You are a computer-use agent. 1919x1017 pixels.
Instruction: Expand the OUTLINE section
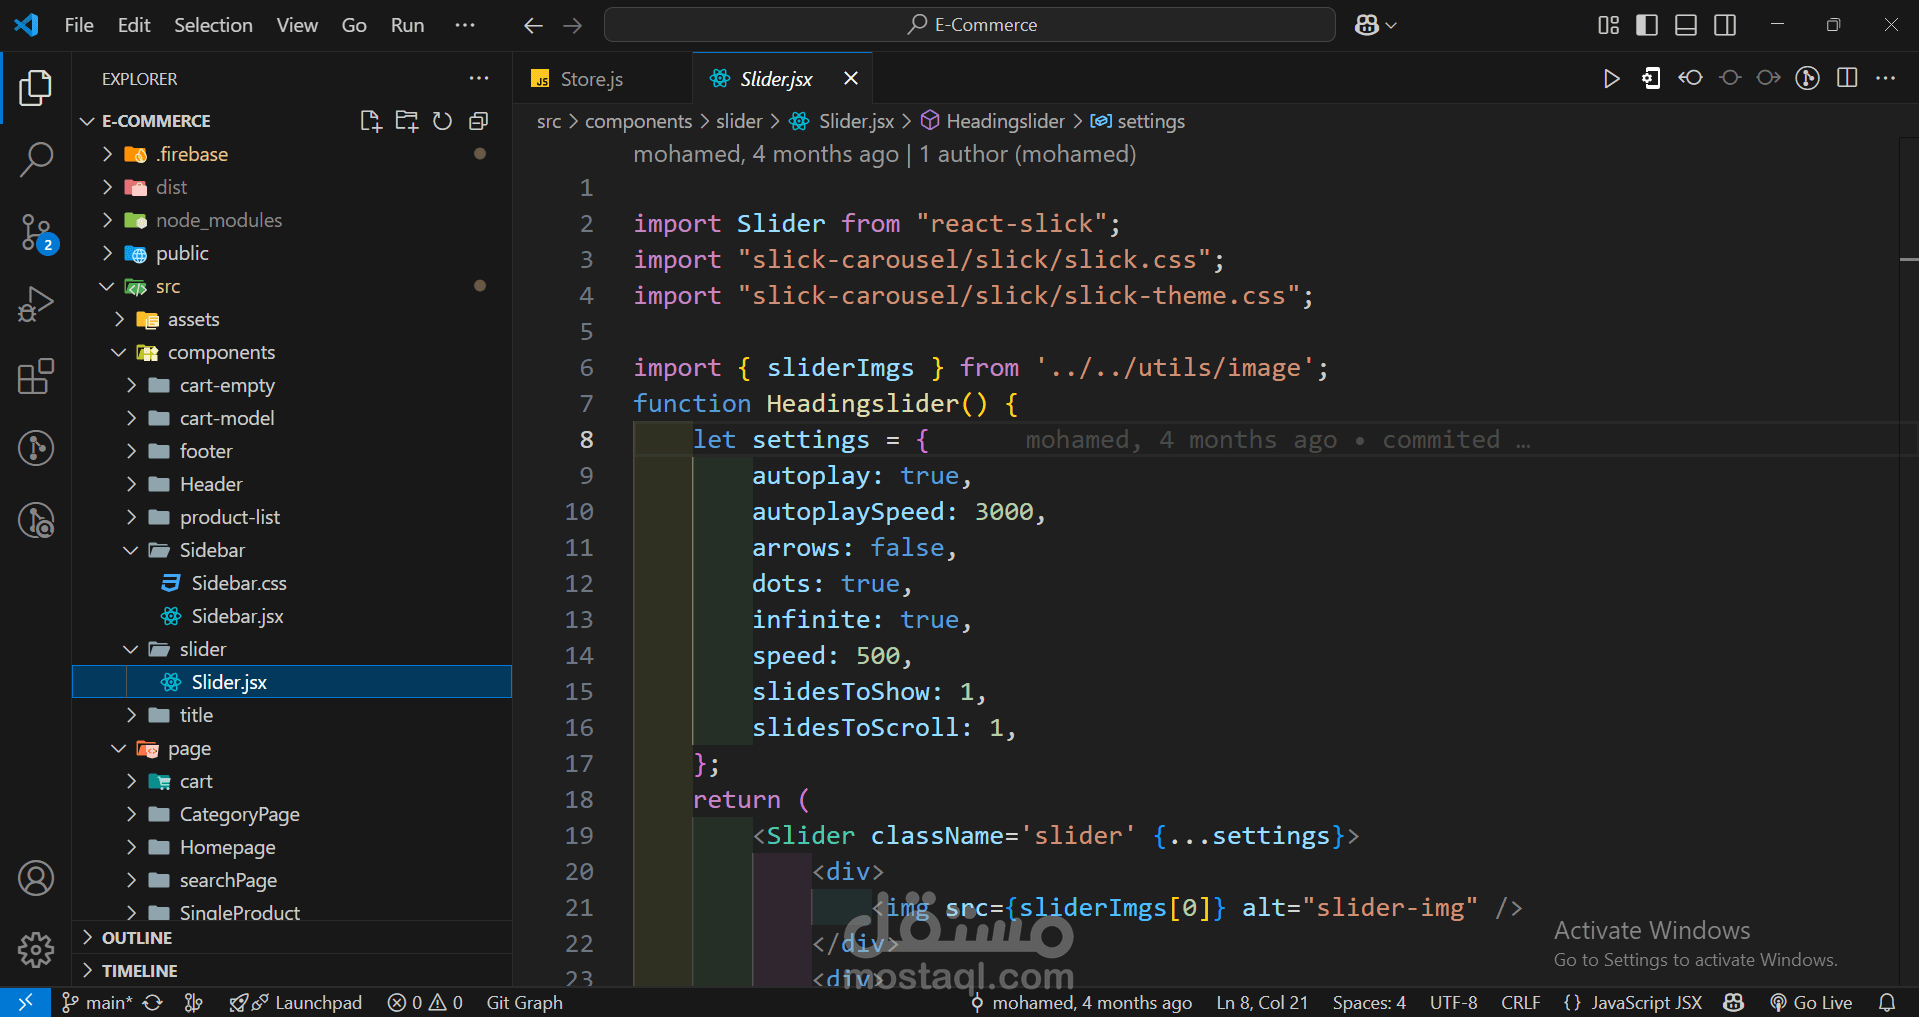(292, 937)
